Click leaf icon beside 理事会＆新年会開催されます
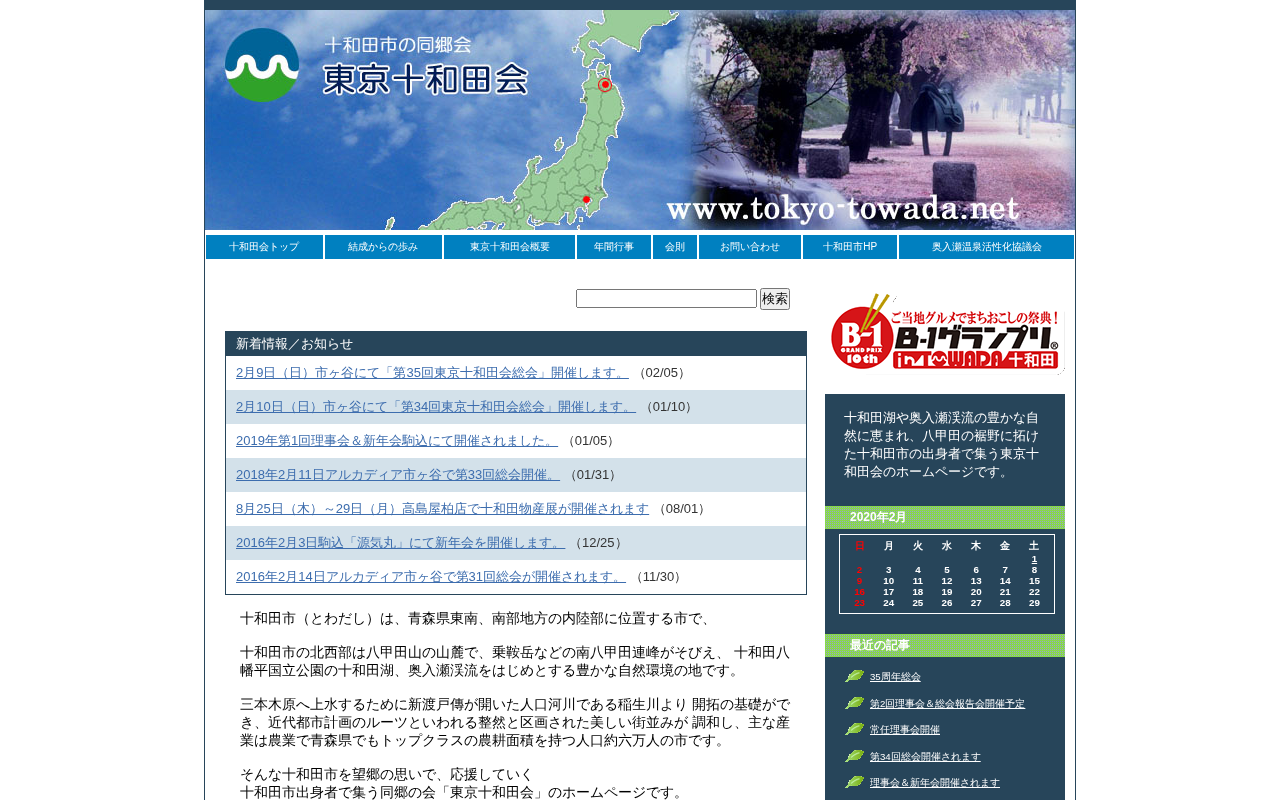The height and width of the screenshot is (800, 1280). [x=854, y=782]
